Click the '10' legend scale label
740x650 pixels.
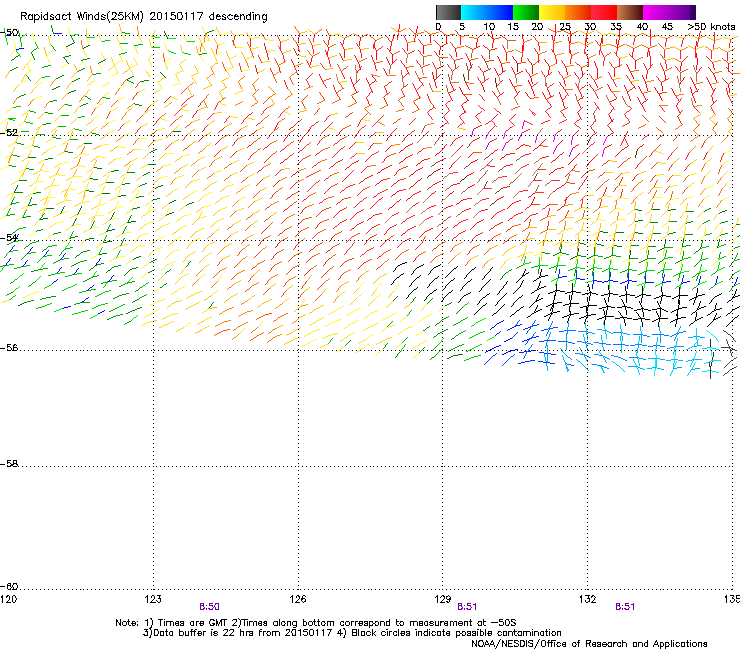(x=489, y=27)
